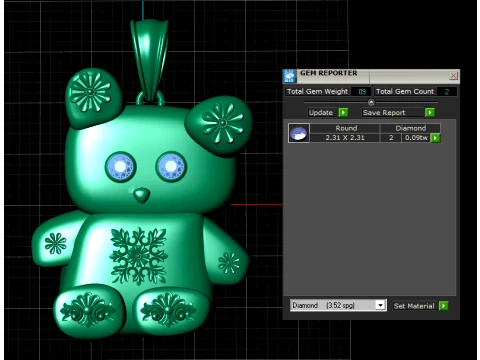The width and height of the screenshot is (480, 360).
Task: Click the Total Gem Weight value field
Action: tap(362, 91)
